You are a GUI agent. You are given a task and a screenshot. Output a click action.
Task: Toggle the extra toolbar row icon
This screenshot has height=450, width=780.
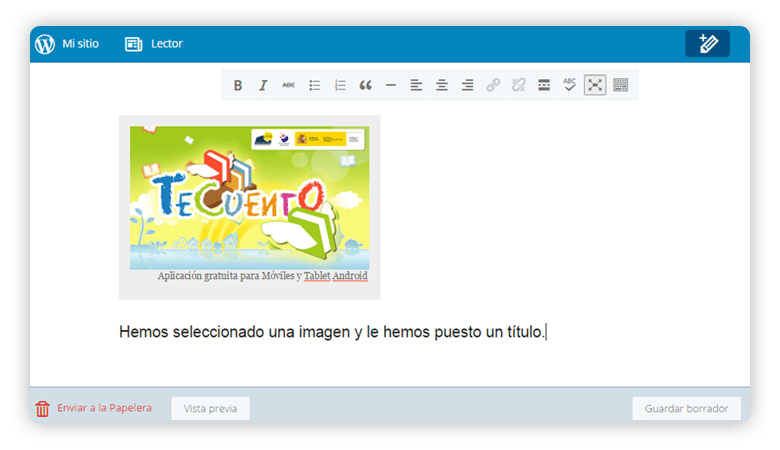620,86
